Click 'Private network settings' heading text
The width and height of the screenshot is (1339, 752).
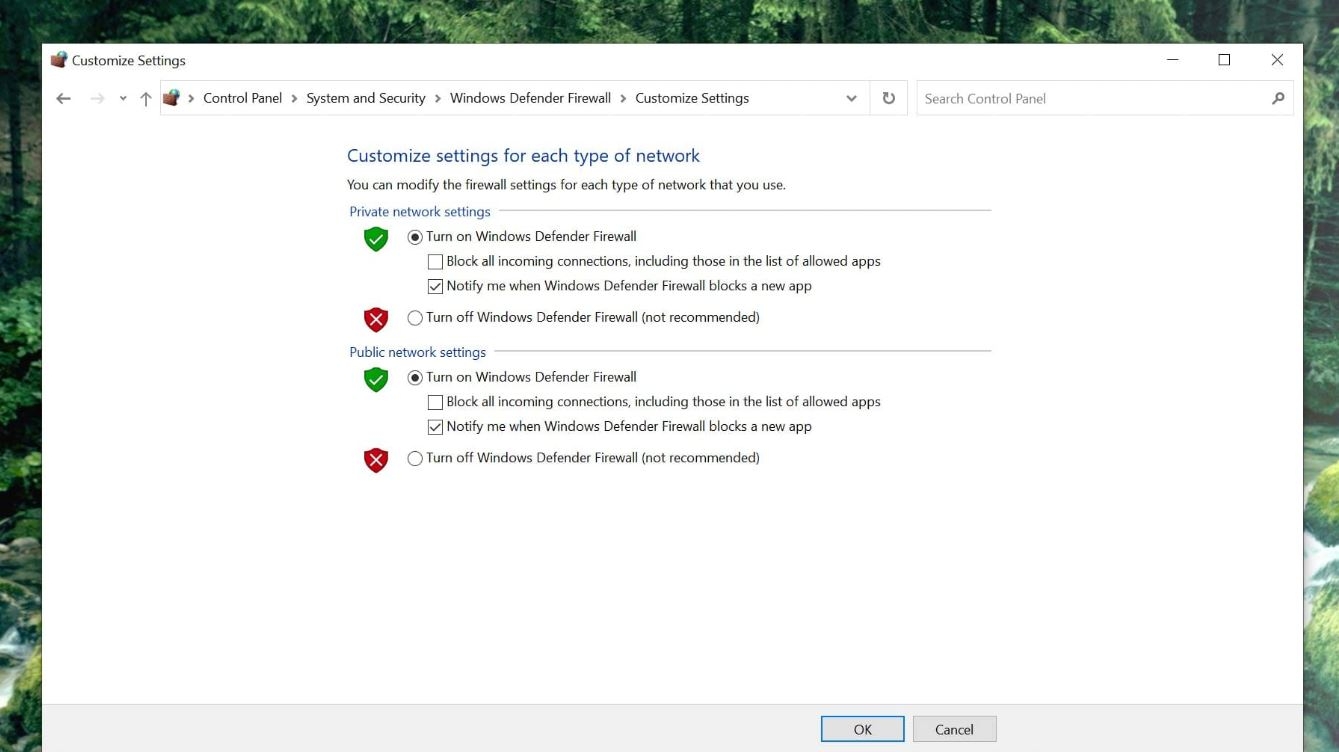coord(420,212)
